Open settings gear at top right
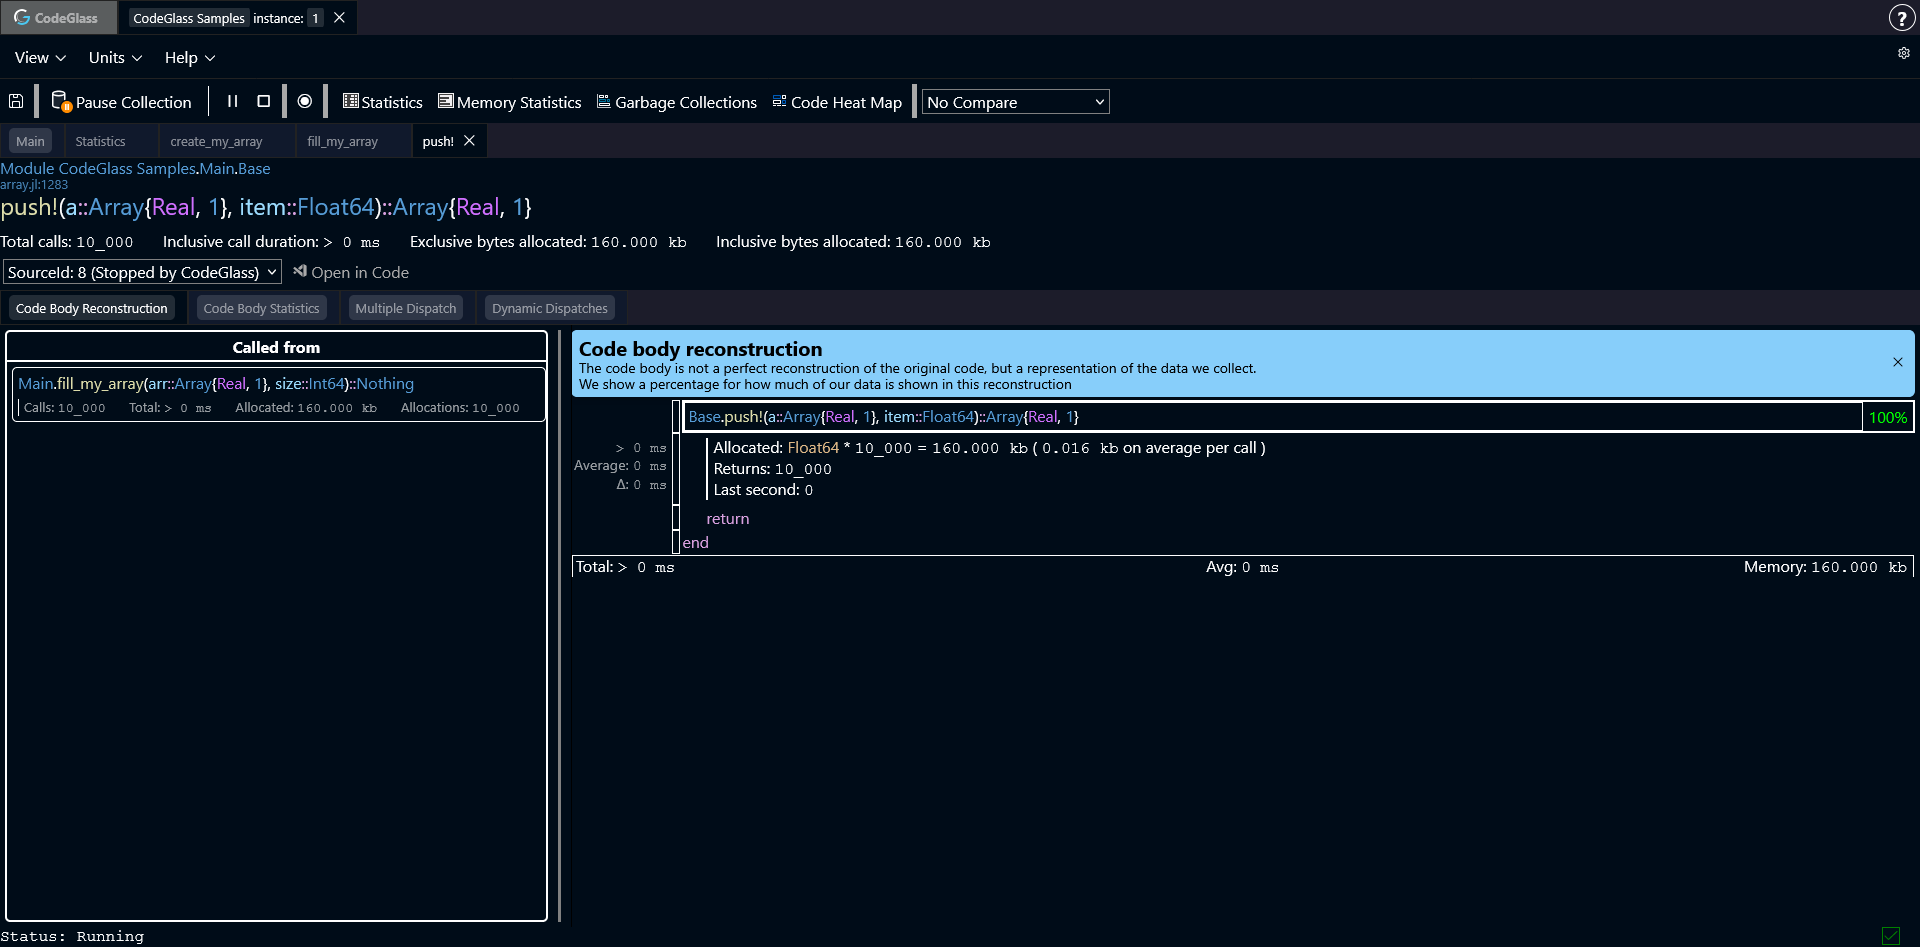 tap(1903, 54)
